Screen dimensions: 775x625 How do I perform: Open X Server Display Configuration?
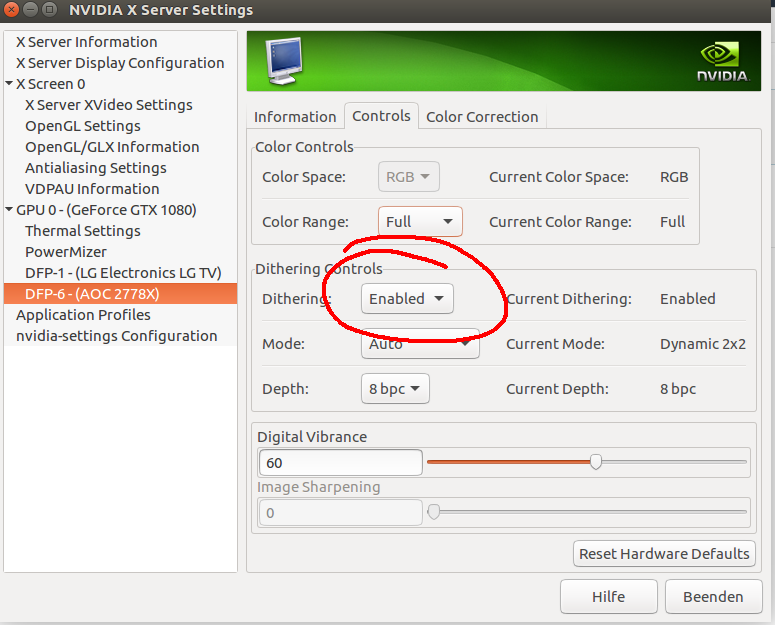[x=120, y=63]
